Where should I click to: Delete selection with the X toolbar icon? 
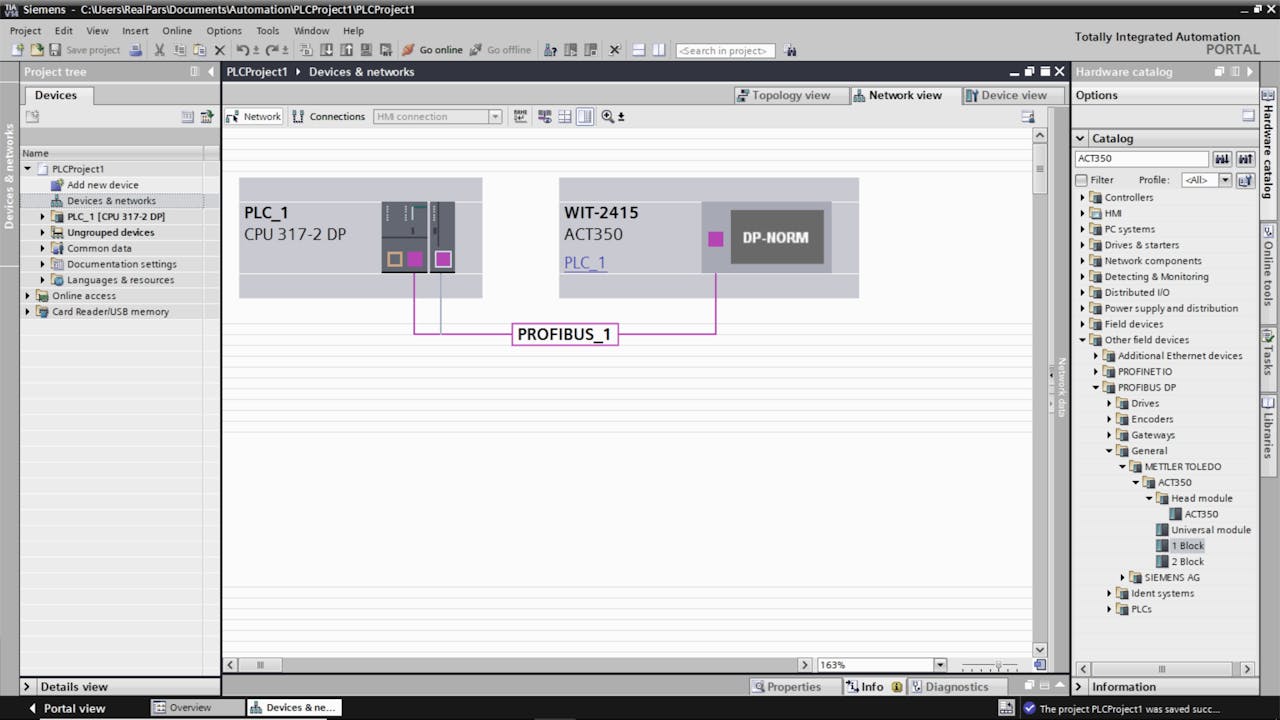click(219, 50)
